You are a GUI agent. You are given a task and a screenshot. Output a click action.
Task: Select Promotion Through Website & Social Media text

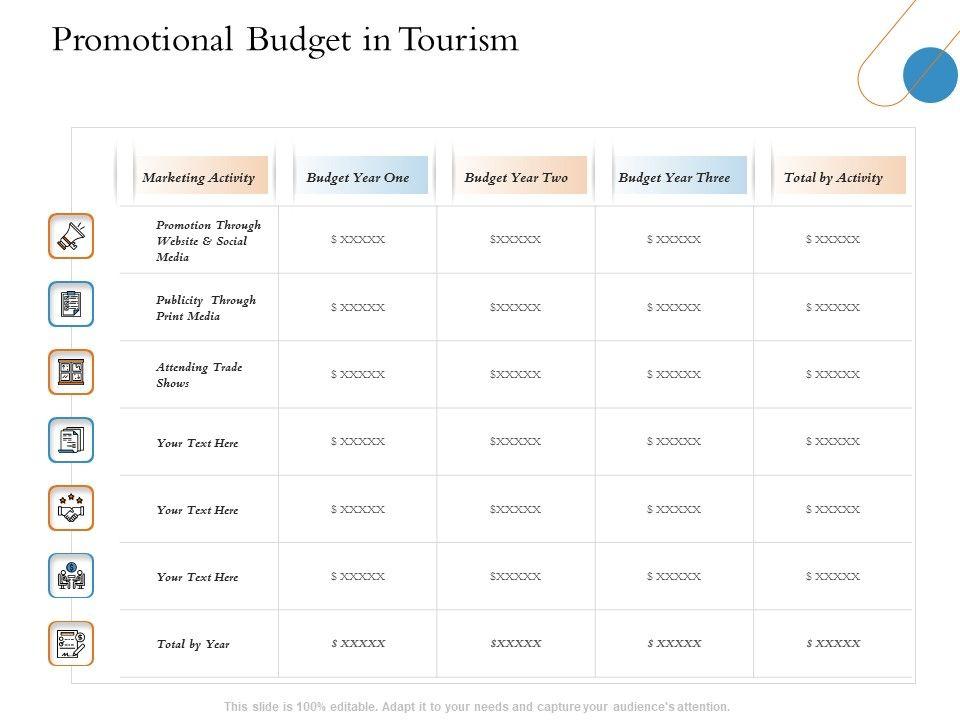(208, 241)
